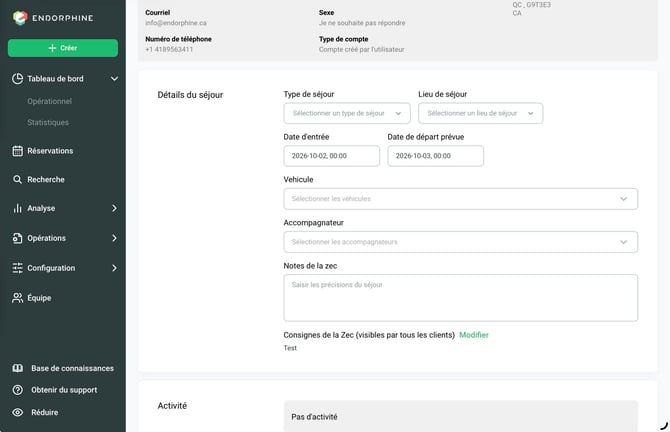Click the Réservations calendar icon
The height and width of the screenshot is (432, 670).
point(18,151)
